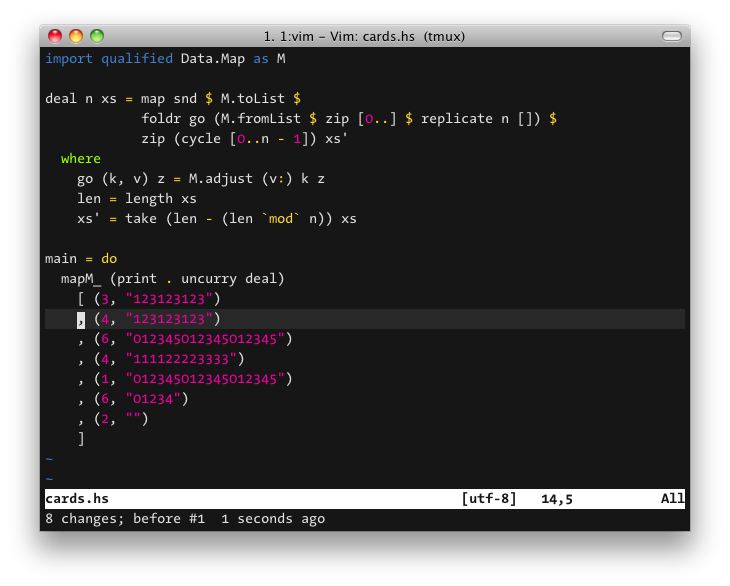This screenshot has width=730, height=586.
Task: Click the closing bracket ']' of the list
Action: (x=81, y=439)
